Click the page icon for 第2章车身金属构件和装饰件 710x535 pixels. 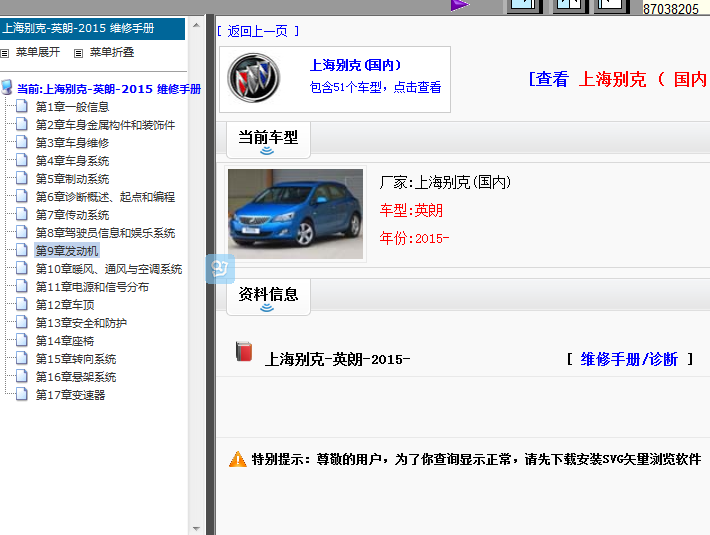pos(22,124)
